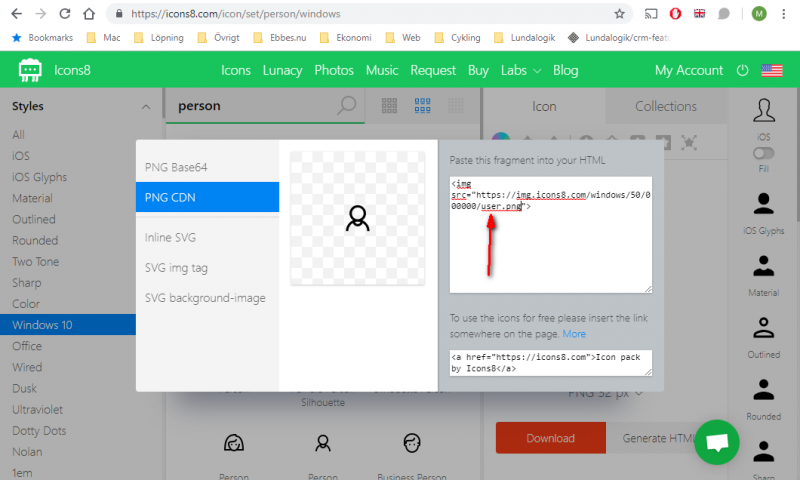Open the green profile avatar M
800x480 pixels.
point(759,14)
